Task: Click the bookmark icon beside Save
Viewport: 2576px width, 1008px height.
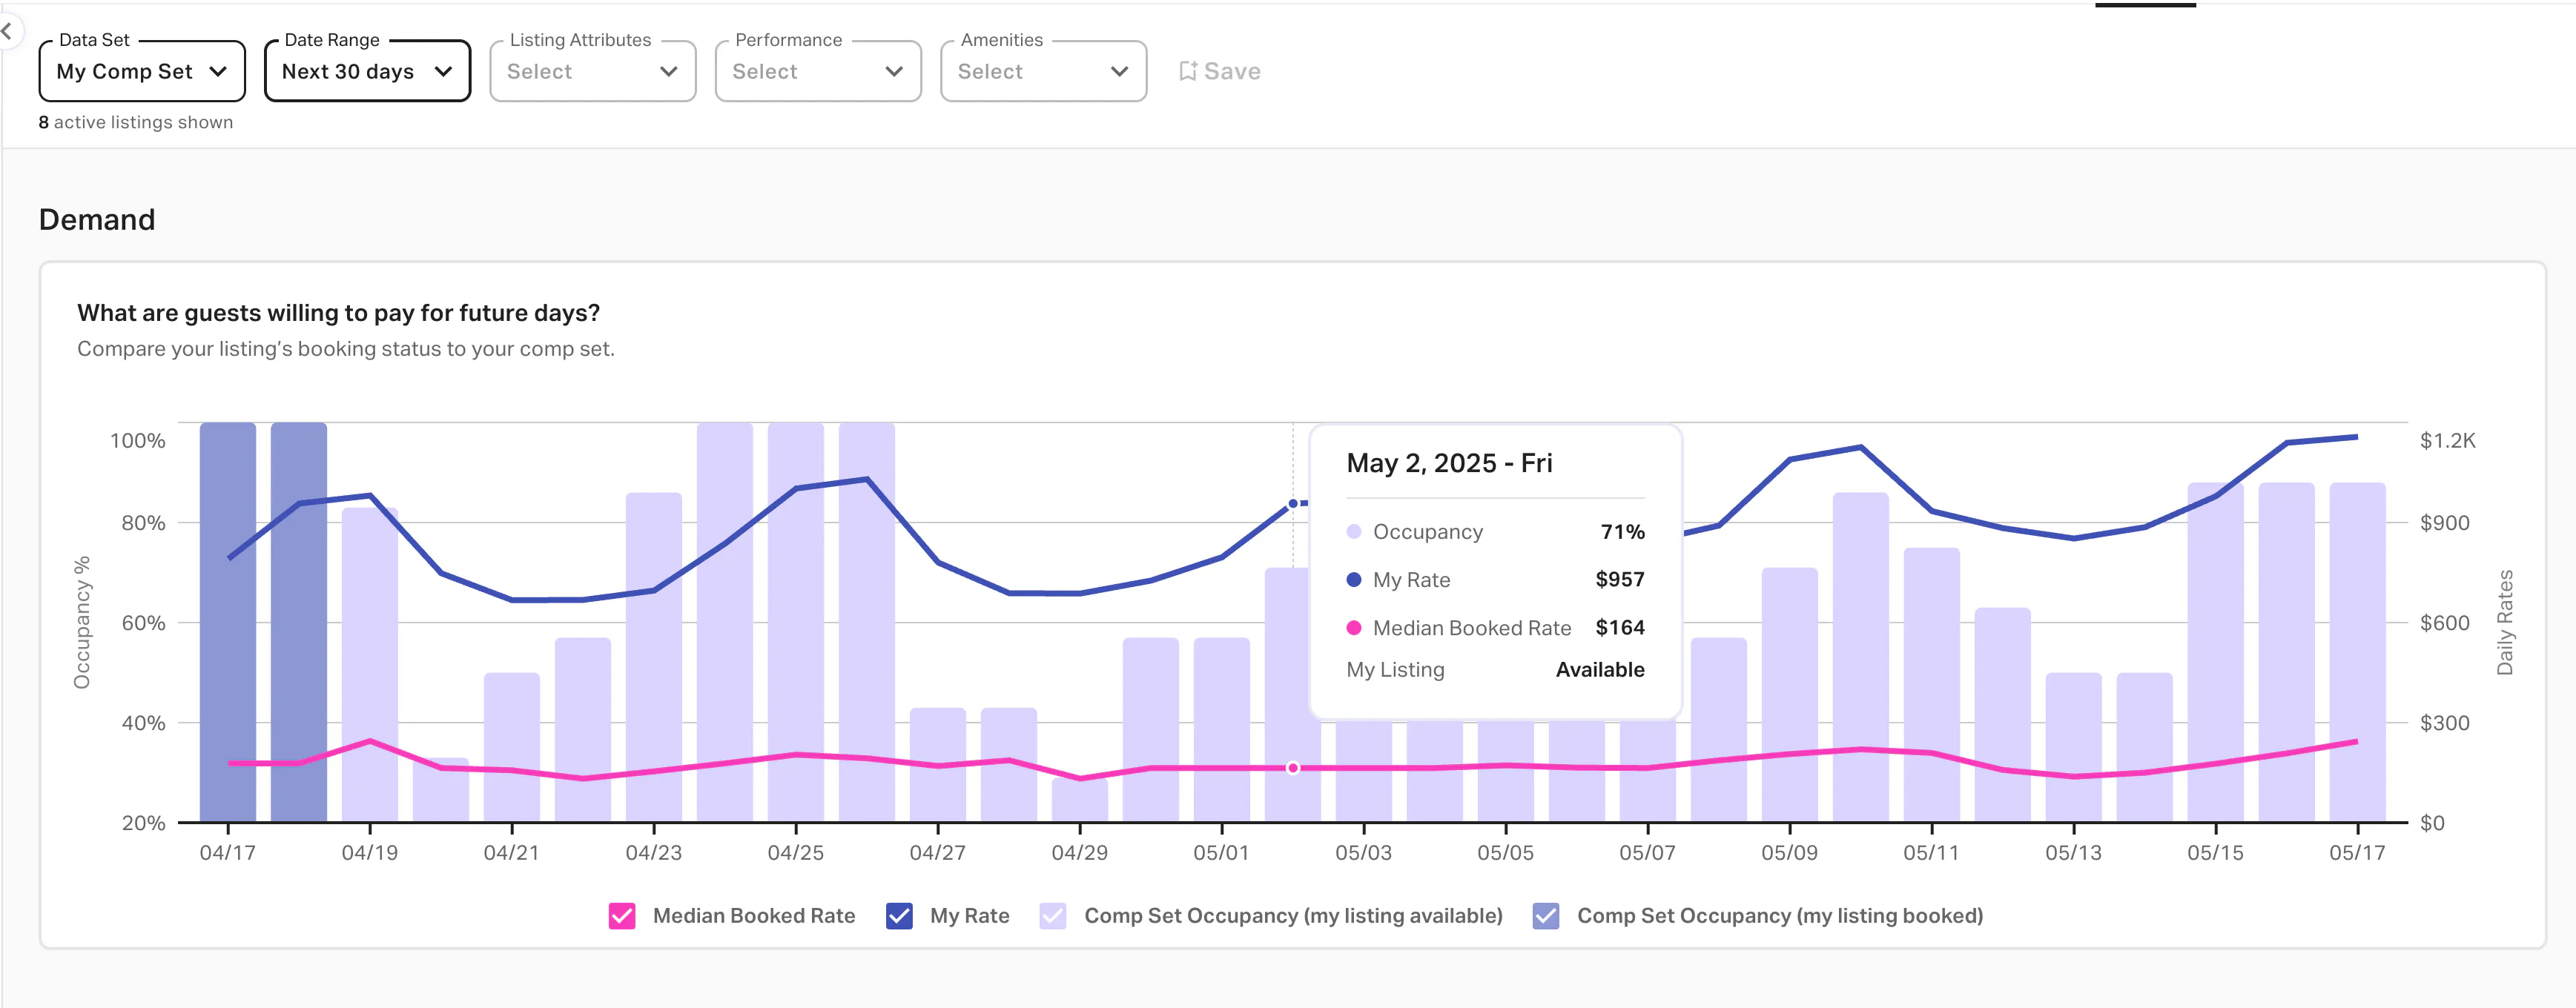Action: 1187,71
